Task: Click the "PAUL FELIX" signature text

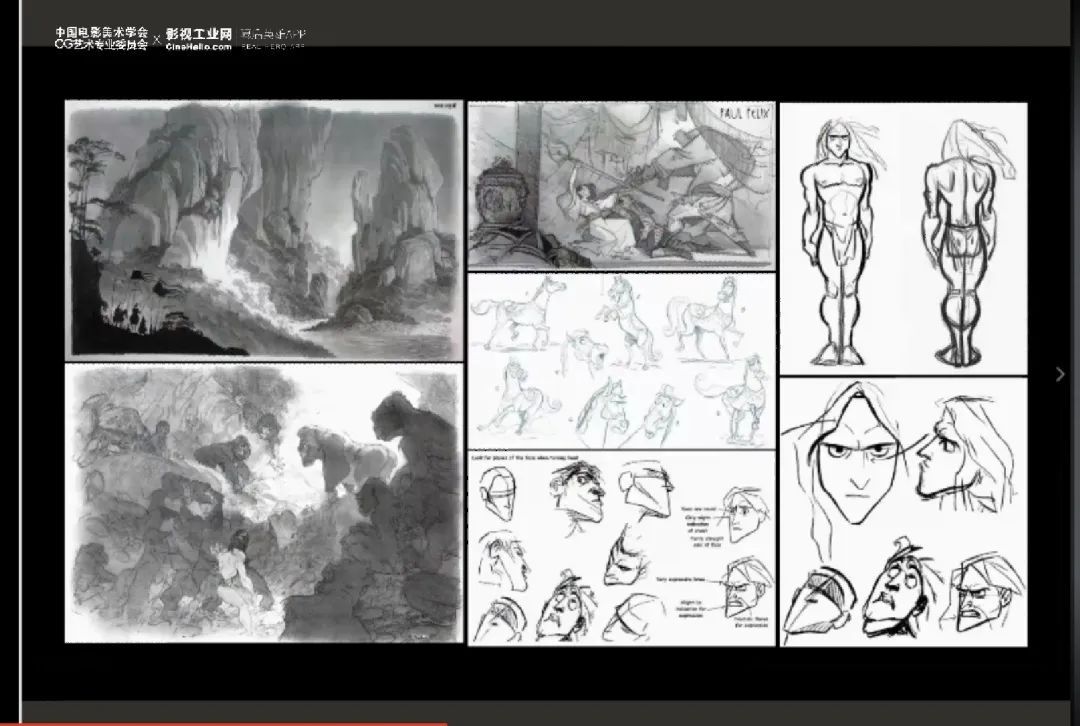Action: [745, 113]
